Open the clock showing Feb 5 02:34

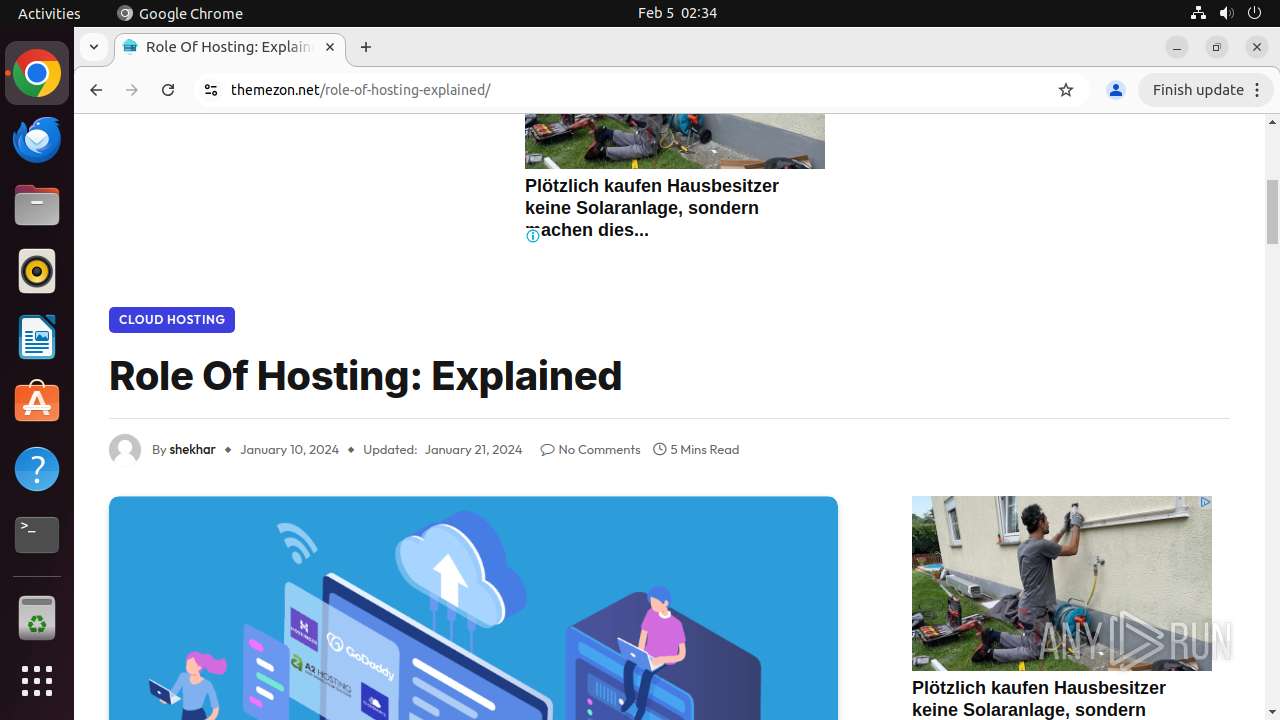click(677, 13)
